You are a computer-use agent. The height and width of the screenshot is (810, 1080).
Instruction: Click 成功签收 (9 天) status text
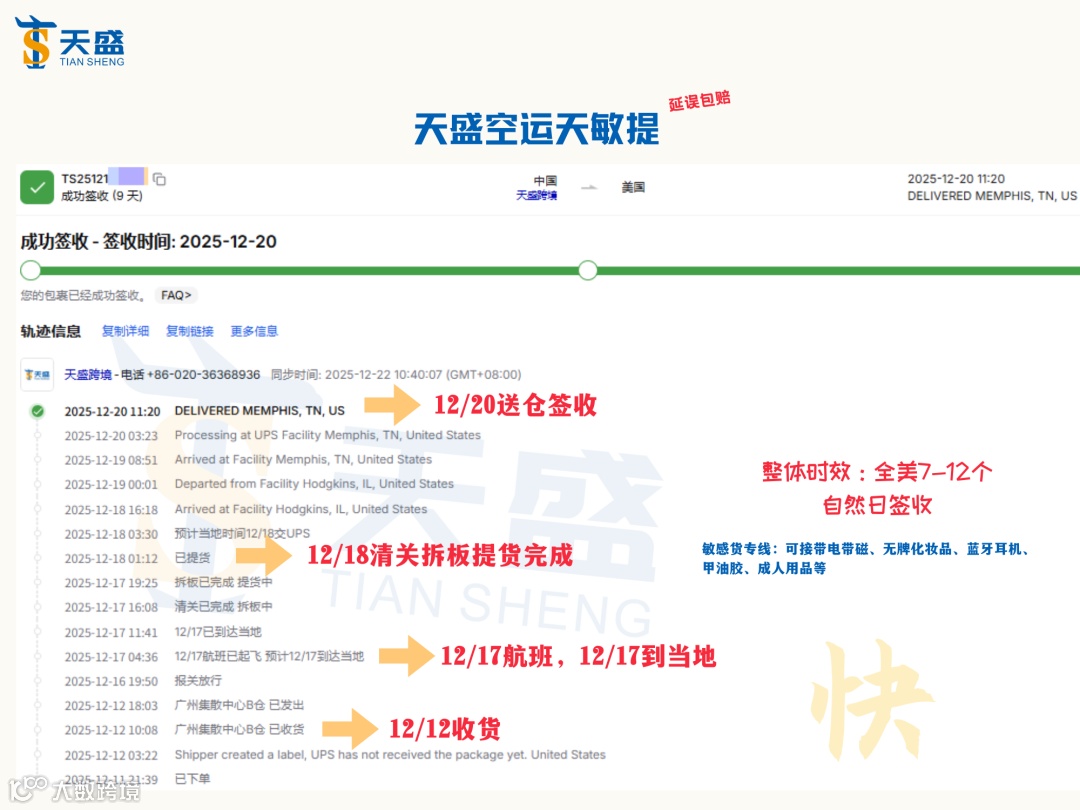click(x=102, y=196)
